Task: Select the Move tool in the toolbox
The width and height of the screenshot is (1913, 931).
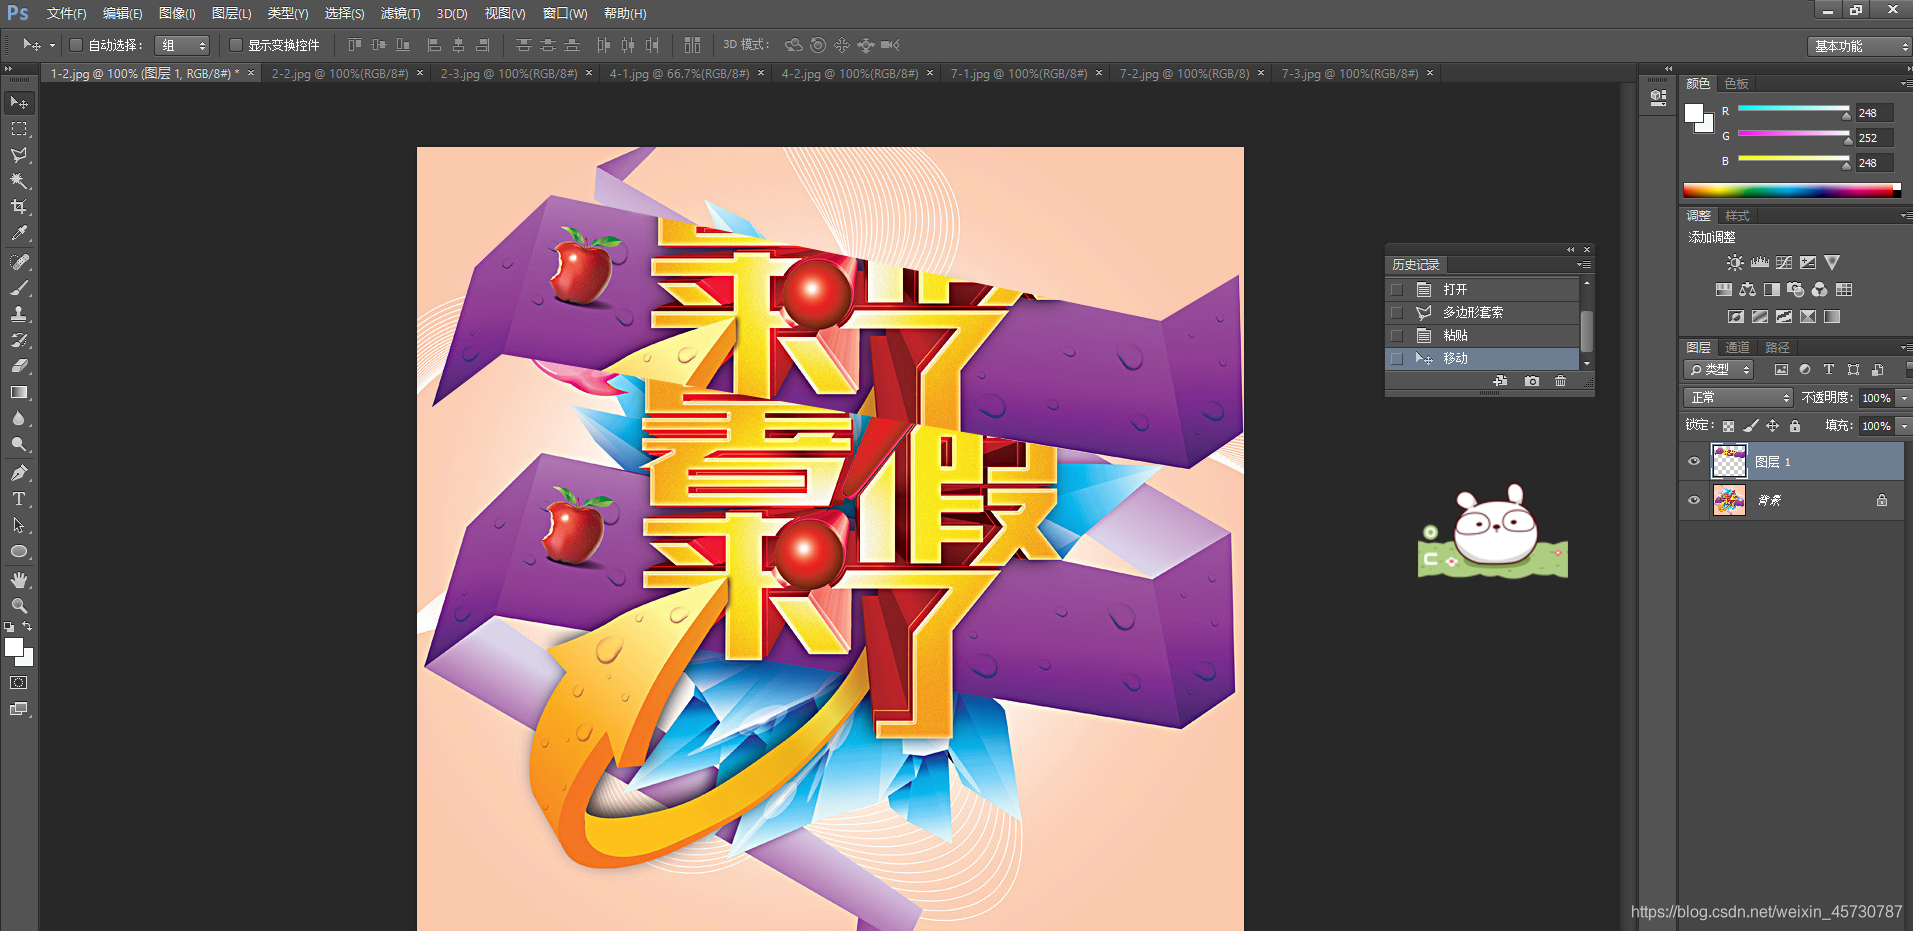Action: pos(19,103)
